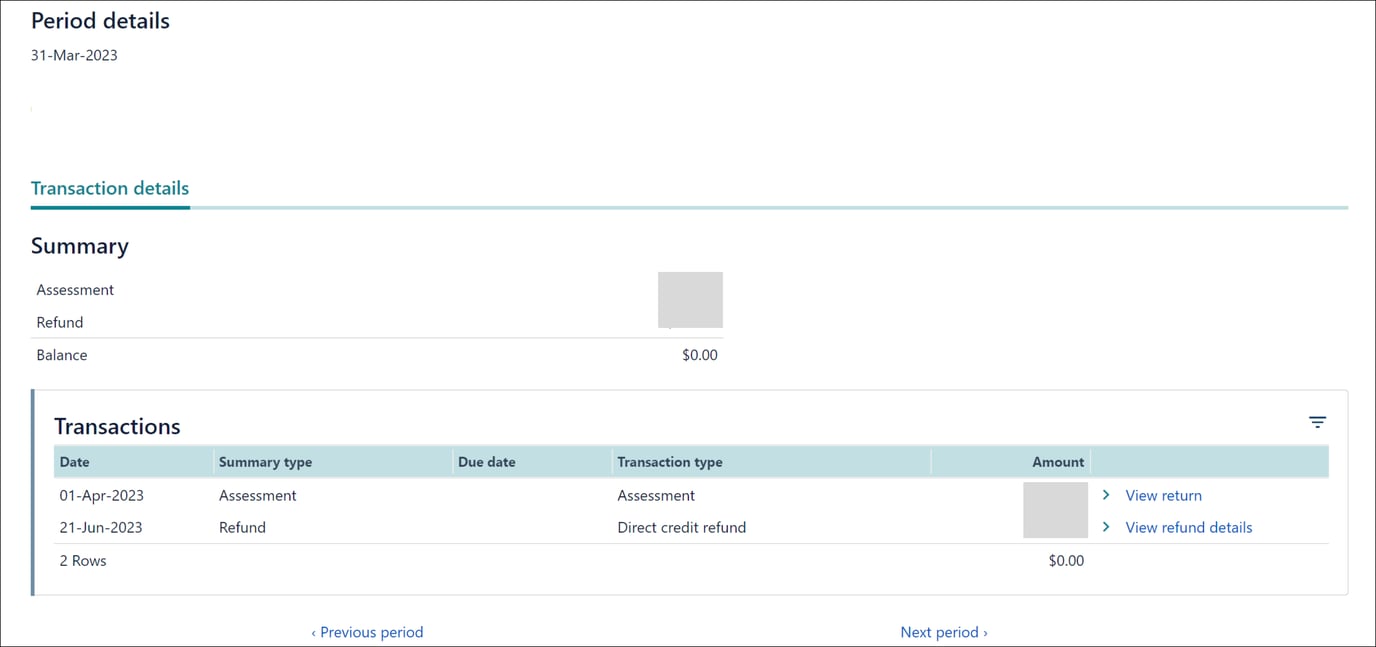Viewport: 1376px width, 647px height.
Task: Select the Balance amount of $0.00
Action: (699, 354)
